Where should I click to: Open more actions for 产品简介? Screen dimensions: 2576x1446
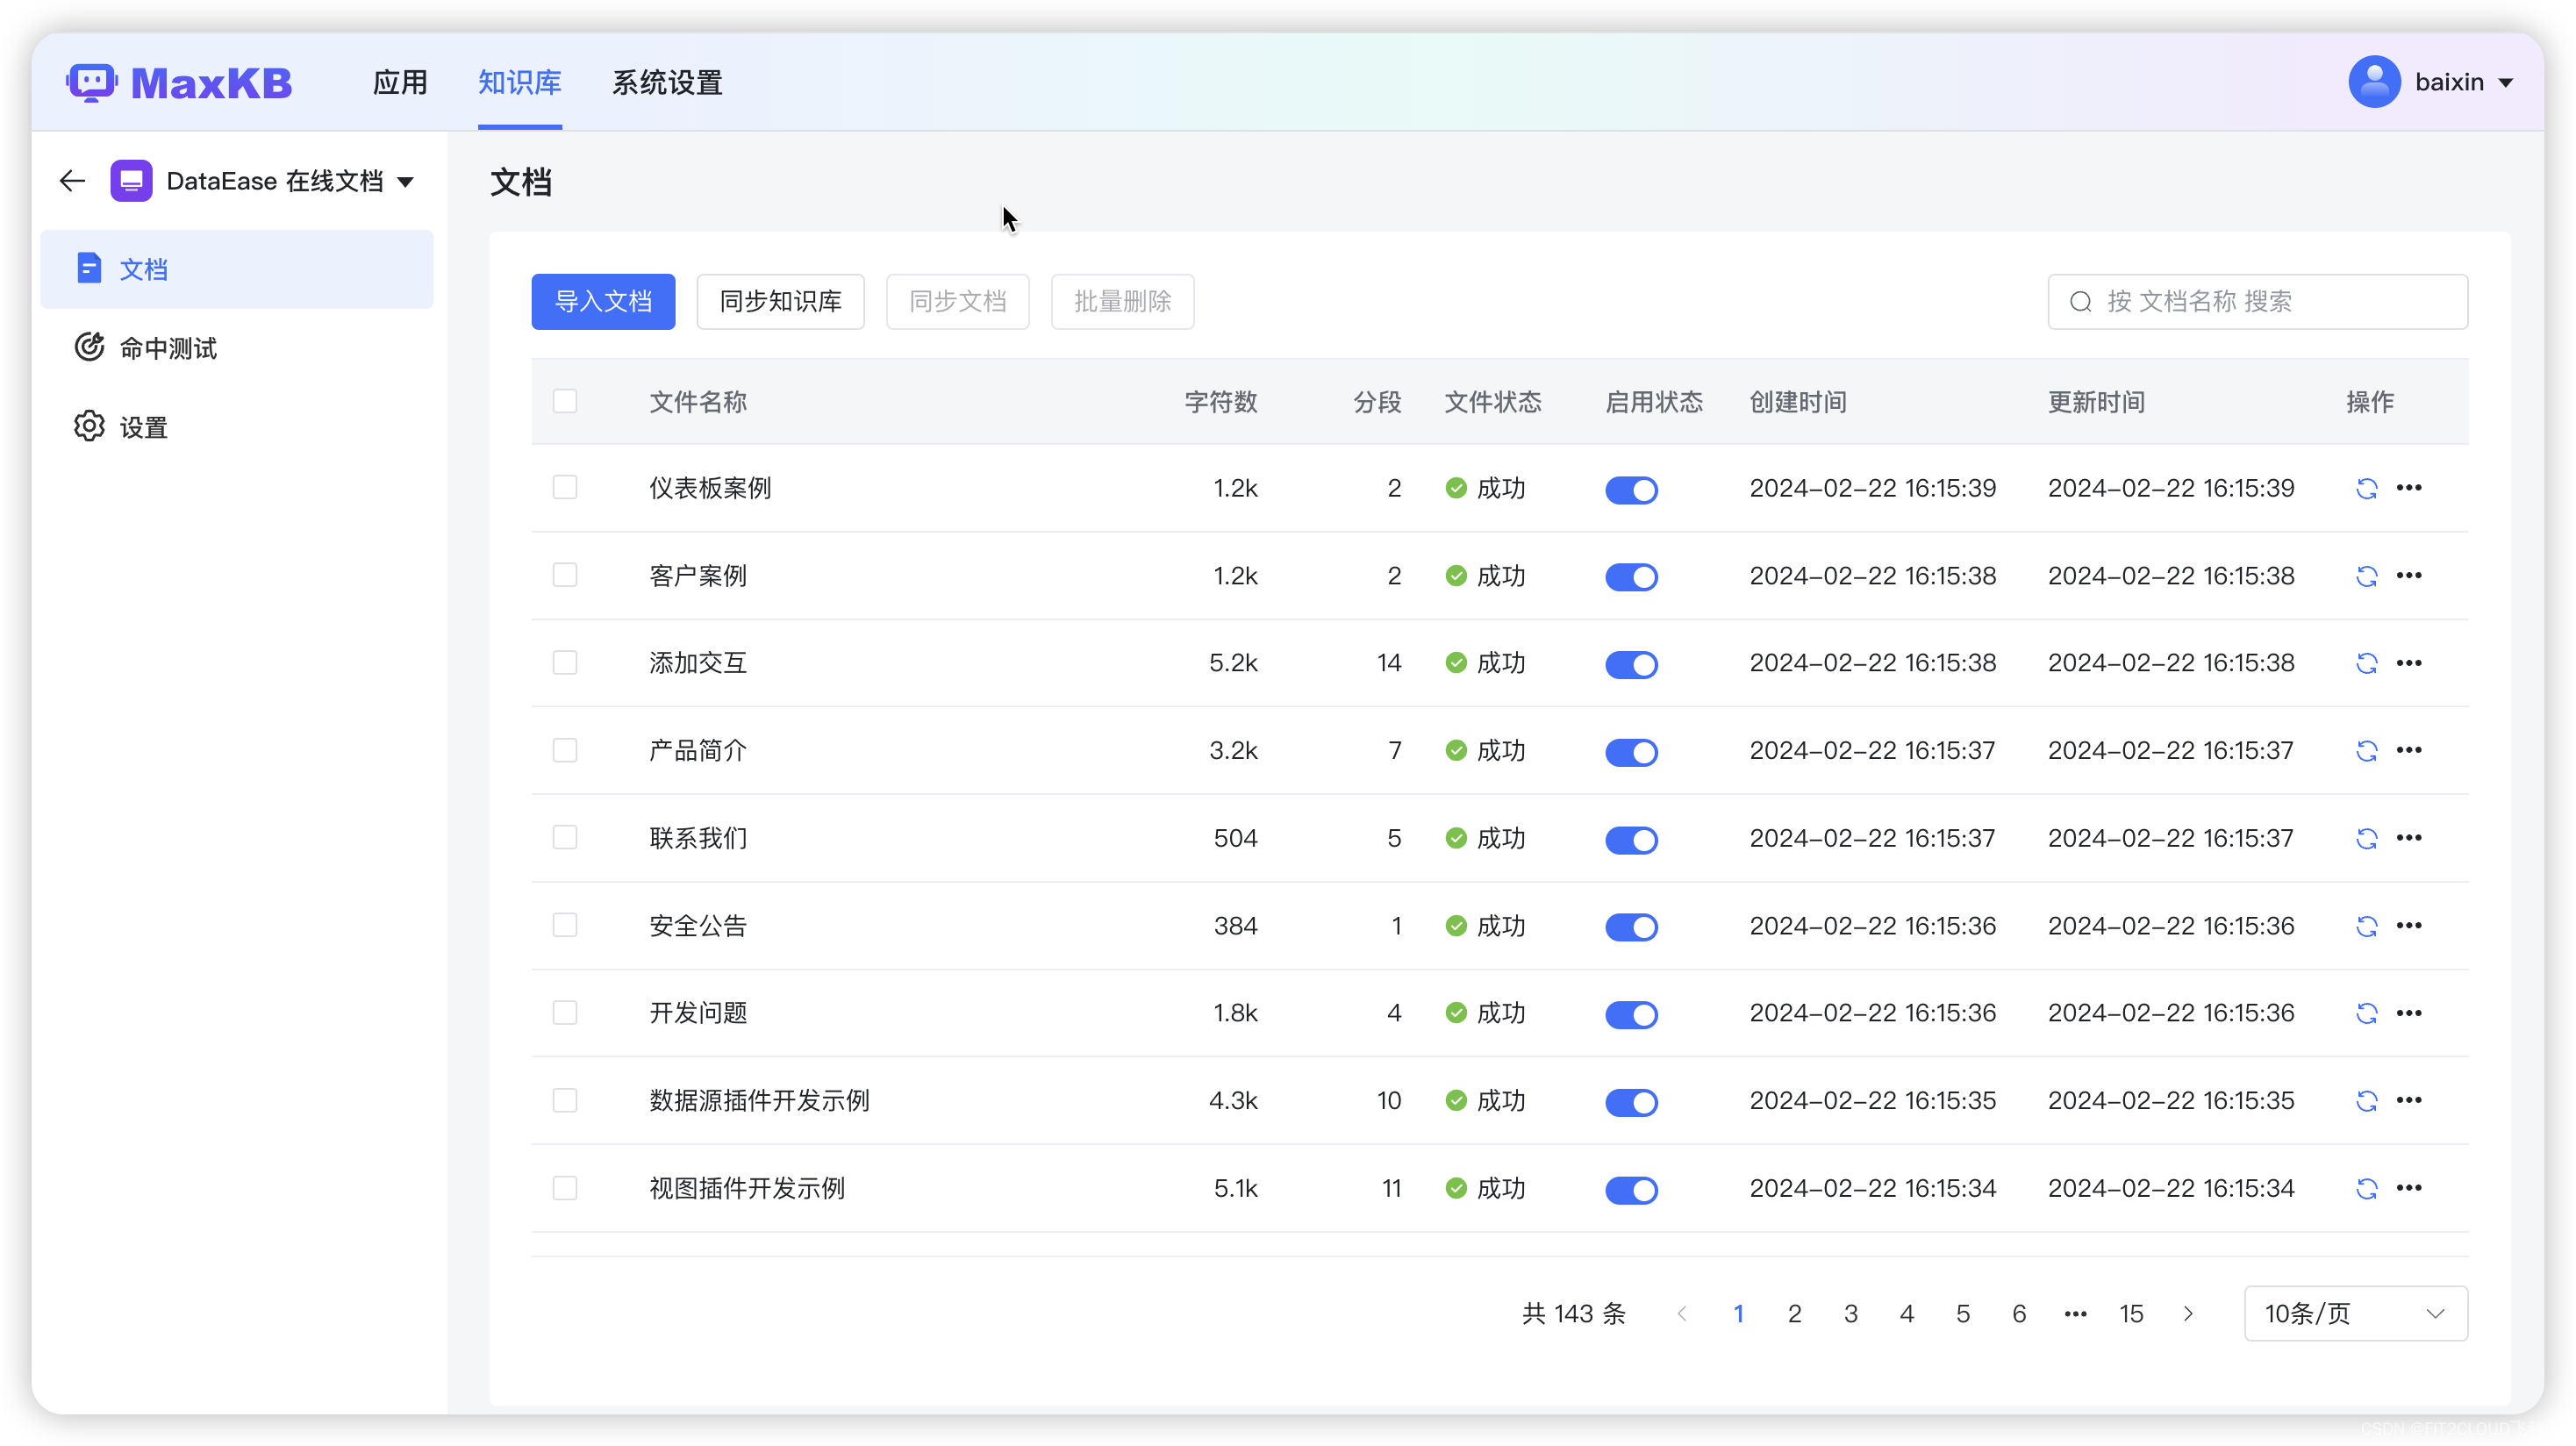point(2409,750)
